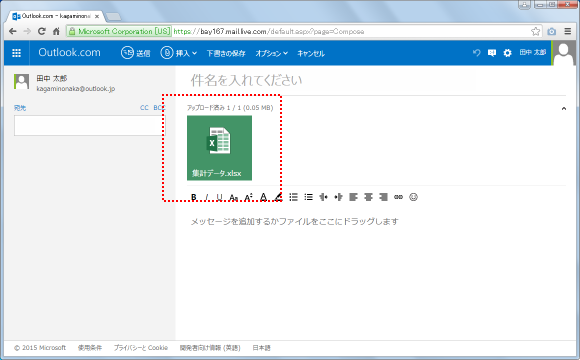Insert a hyperlink

tap(398, 197)
